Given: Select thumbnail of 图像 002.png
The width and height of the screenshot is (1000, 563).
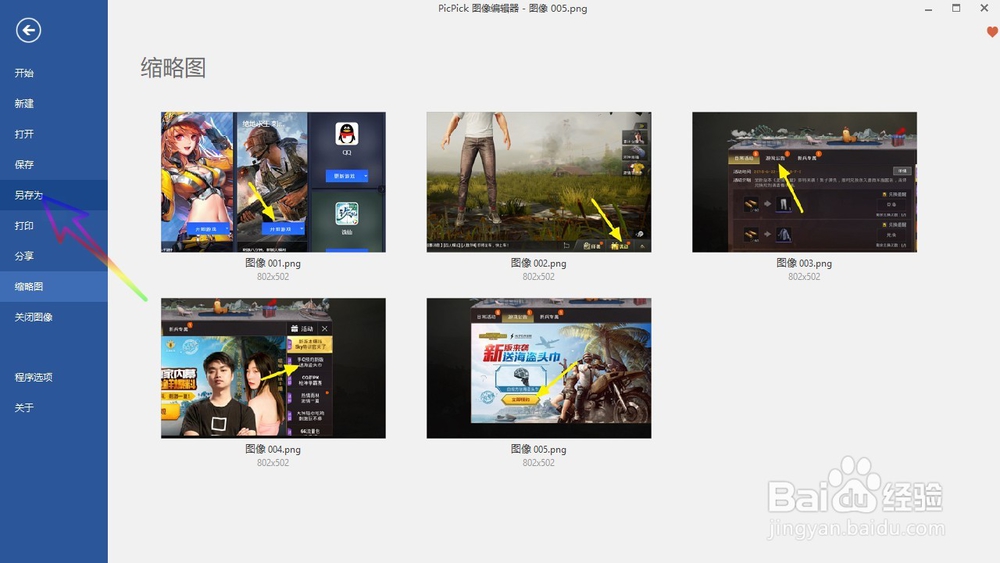Looking at the screenshot, I should pos(539,182).
